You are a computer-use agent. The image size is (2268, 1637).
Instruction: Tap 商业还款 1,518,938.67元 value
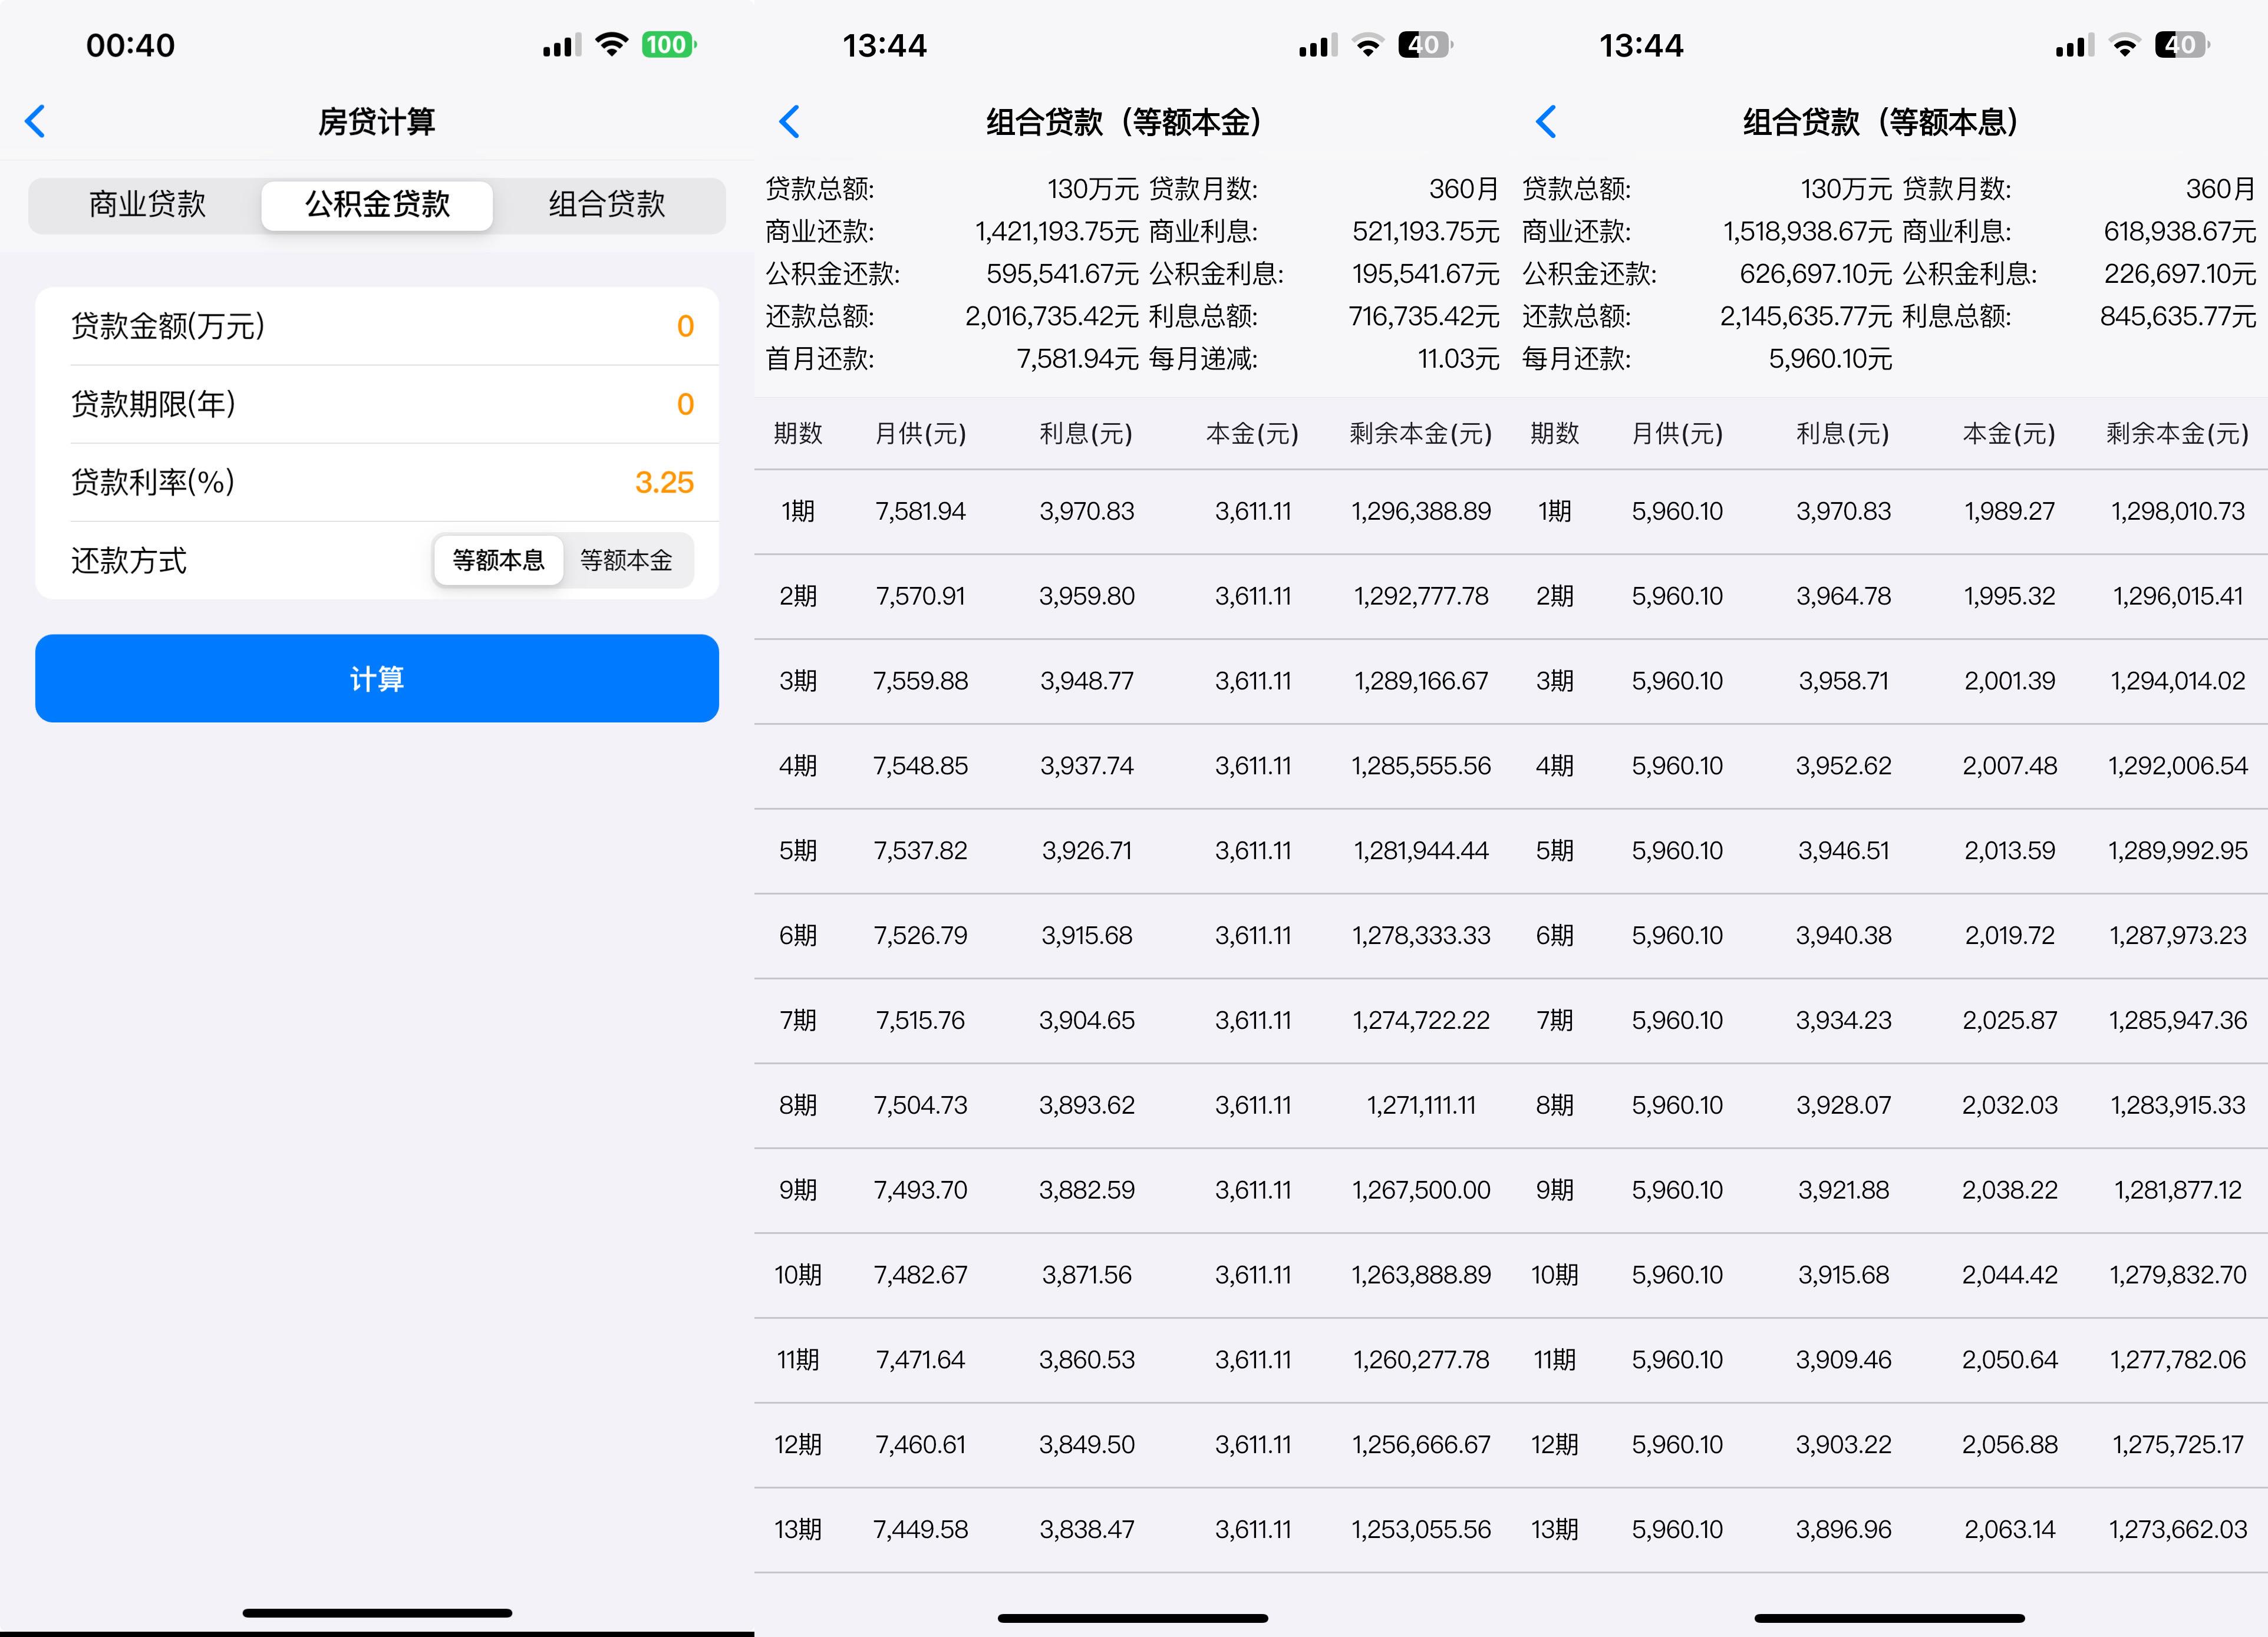coord(1807,231)
